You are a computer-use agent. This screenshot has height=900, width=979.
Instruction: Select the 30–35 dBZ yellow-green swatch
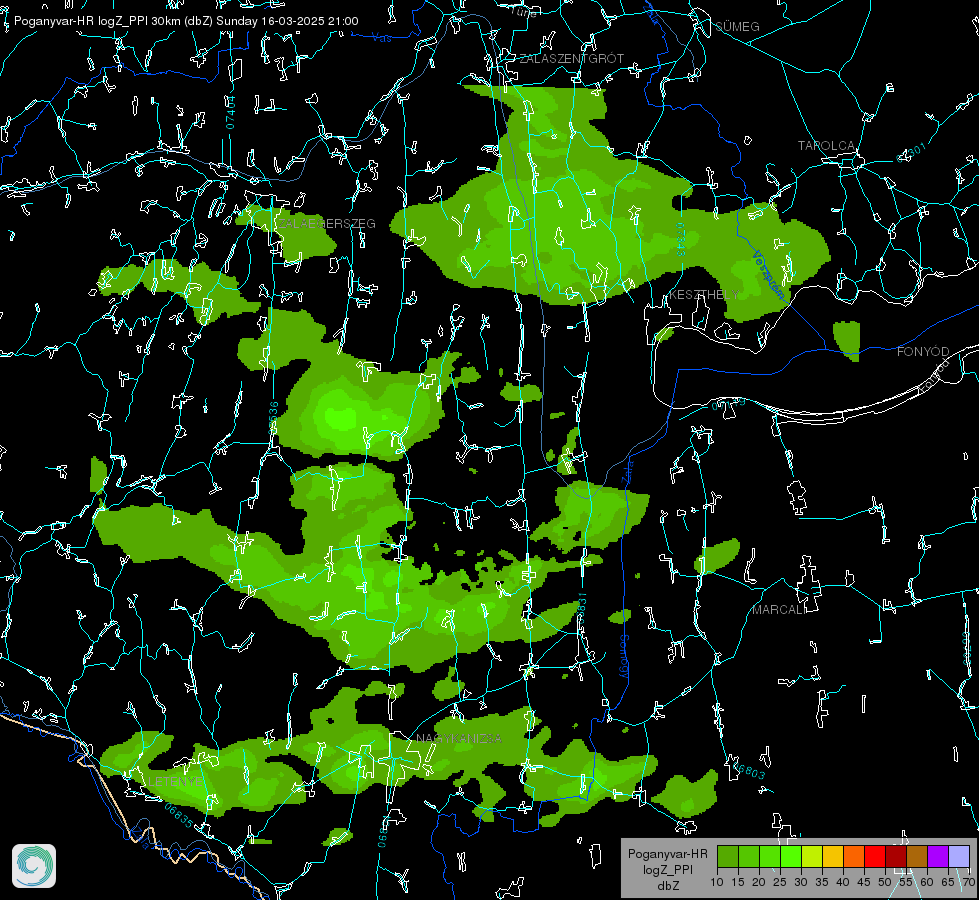point(812,856)
